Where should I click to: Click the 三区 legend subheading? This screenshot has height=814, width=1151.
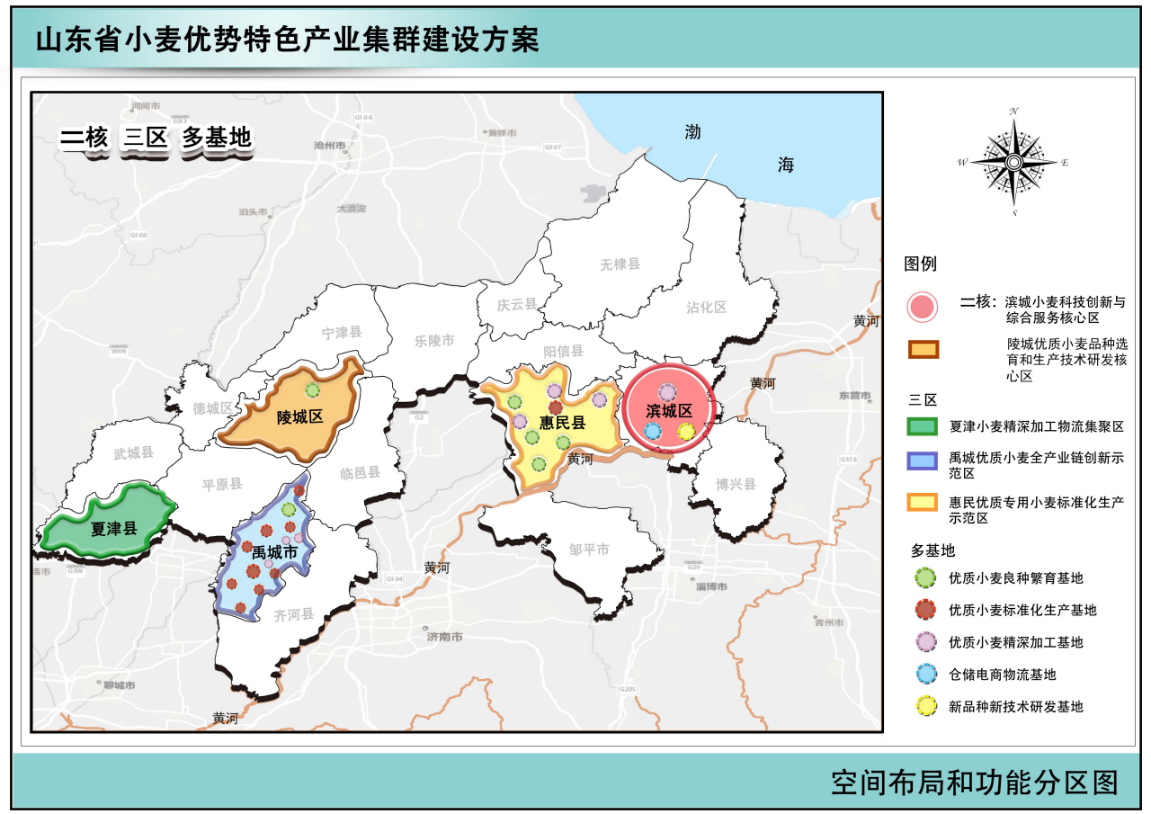922,400
